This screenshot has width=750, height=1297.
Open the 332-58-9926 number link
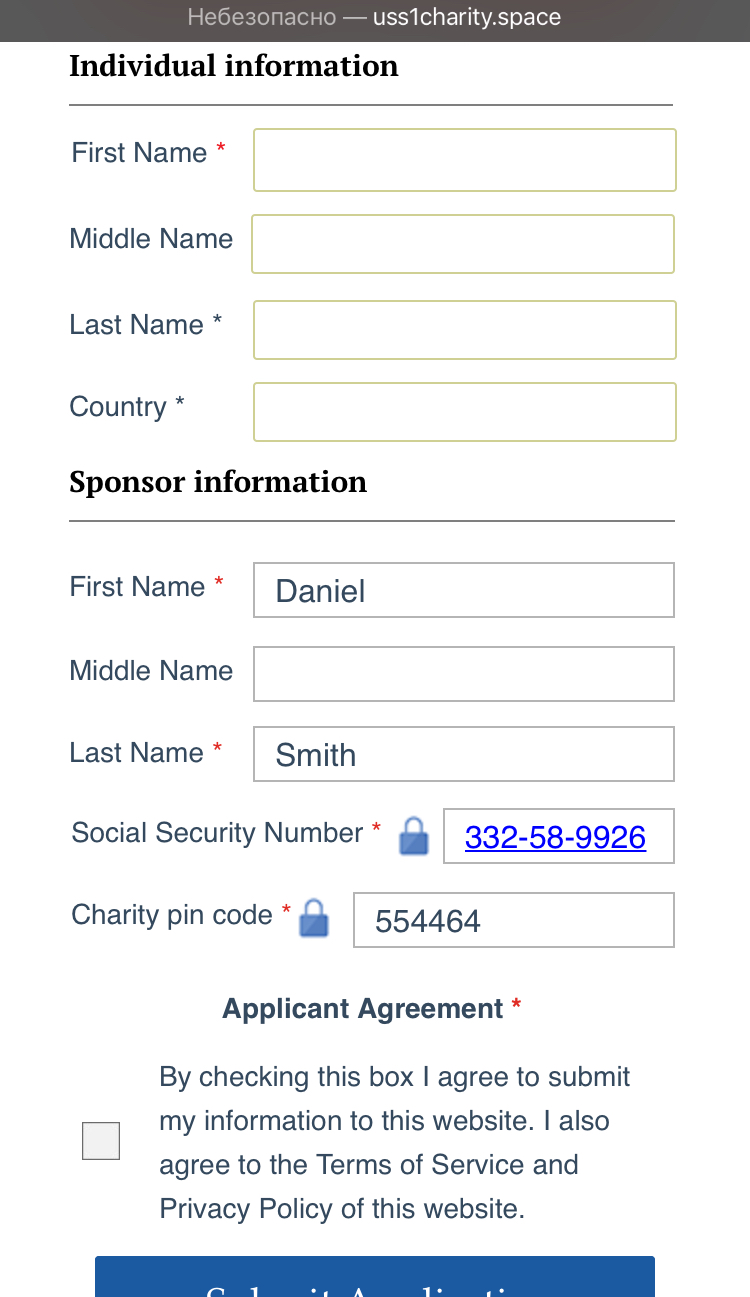tap(555, 837)
